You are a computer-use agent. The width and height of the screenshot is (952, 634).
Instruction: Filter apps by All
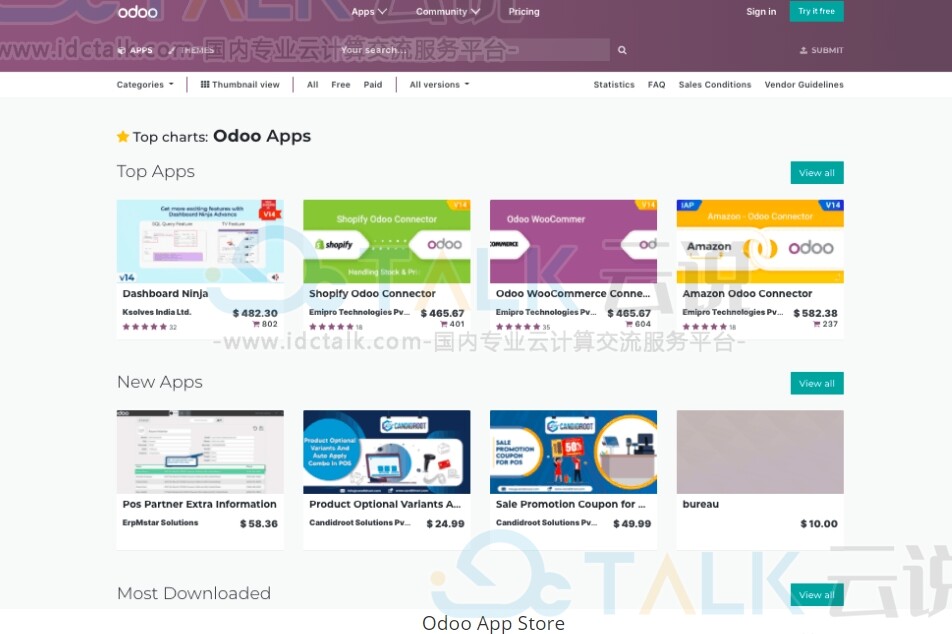313,84
